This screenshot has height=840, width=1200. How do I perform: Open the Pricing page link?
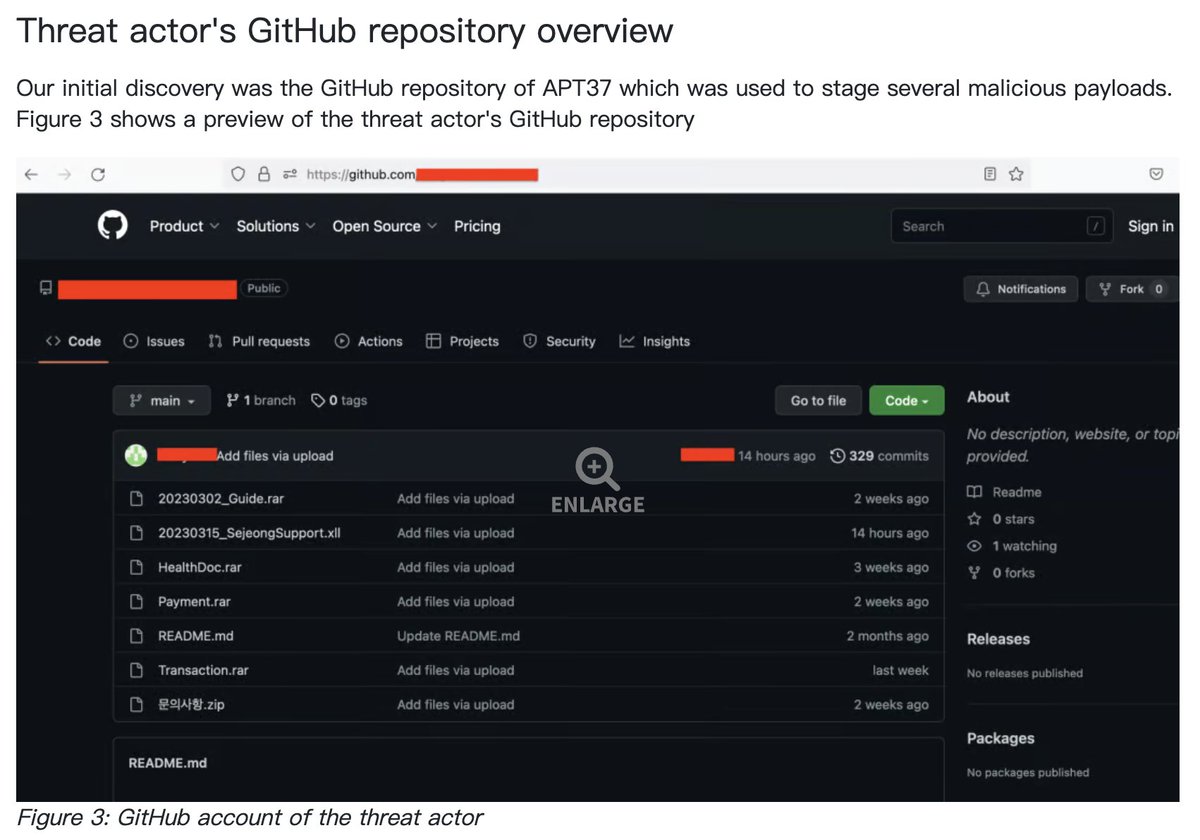(x=477, y=226)
